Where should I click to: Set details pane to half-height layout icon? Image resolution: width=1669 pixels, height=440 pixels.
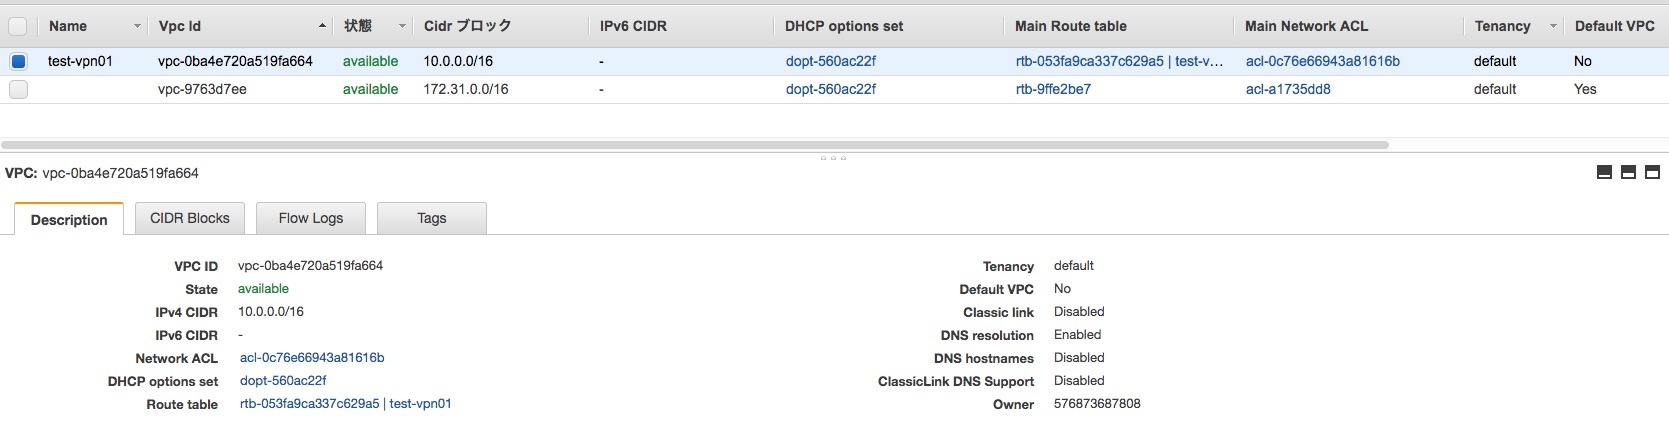(1628, 173)
